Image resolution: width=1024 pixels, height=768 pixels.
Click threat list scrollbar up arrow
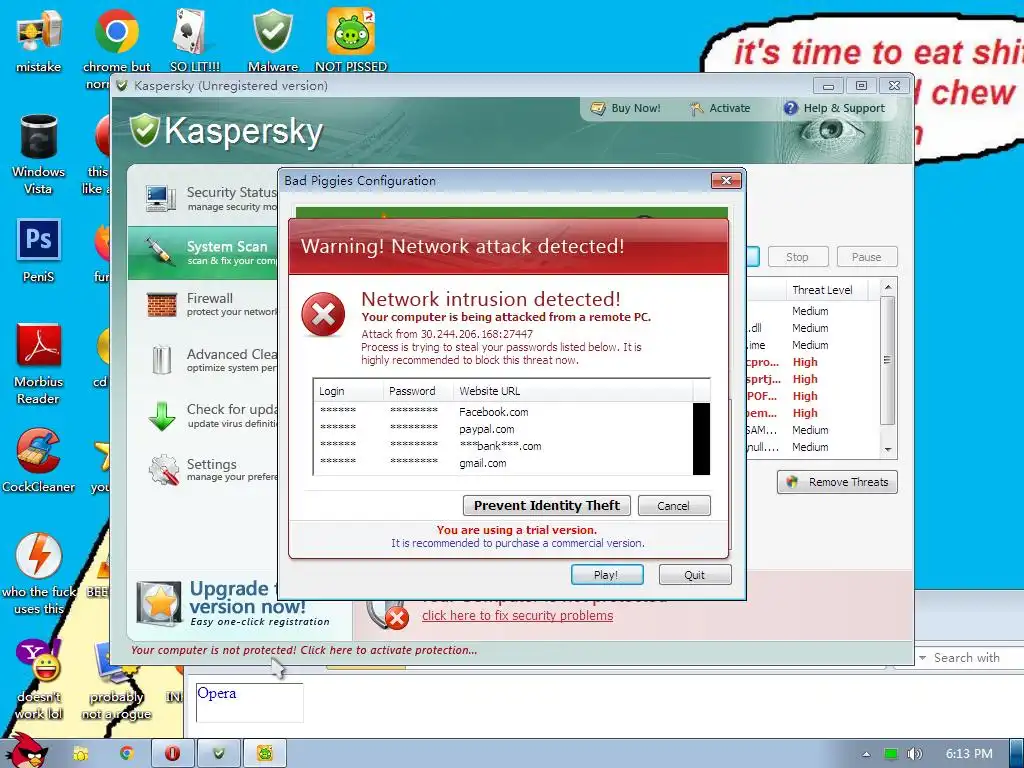coord(888,287)
